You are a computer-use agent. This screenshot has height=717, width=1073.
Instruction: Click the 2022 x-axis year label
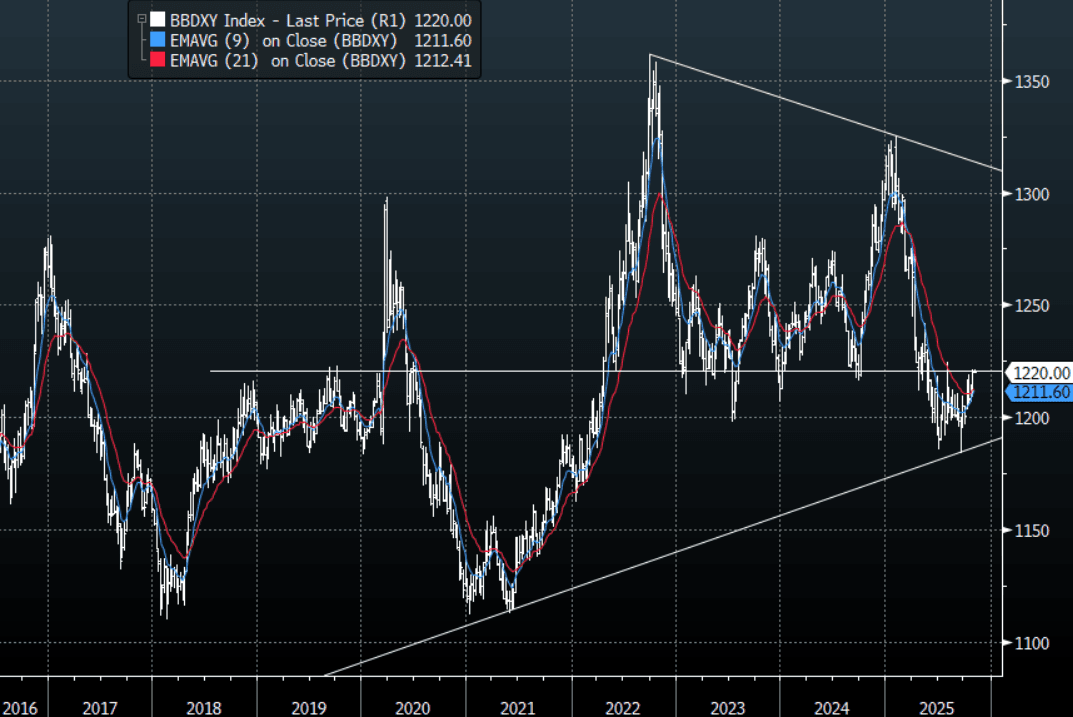click(x=622, y=708)
